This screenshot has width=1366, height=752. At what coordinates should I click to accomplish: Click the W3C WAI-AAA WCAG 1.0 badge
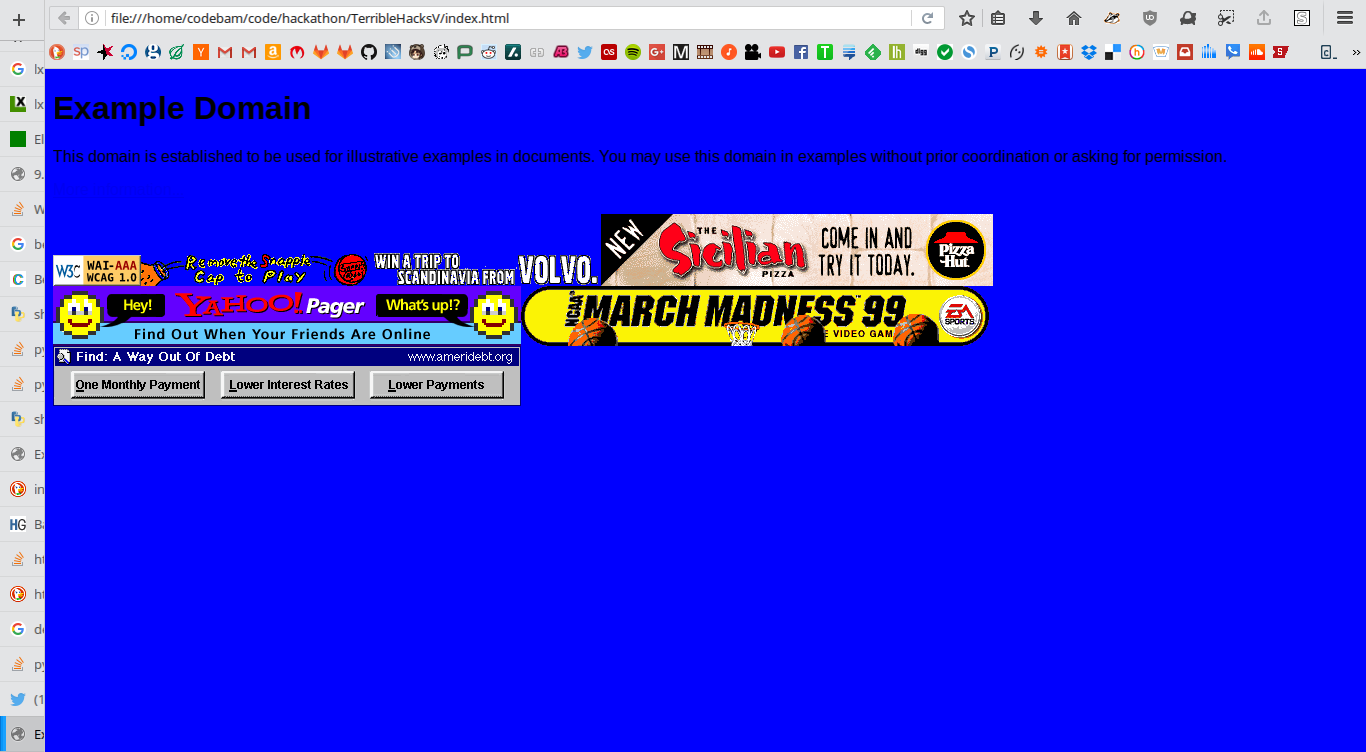[96, 270]
